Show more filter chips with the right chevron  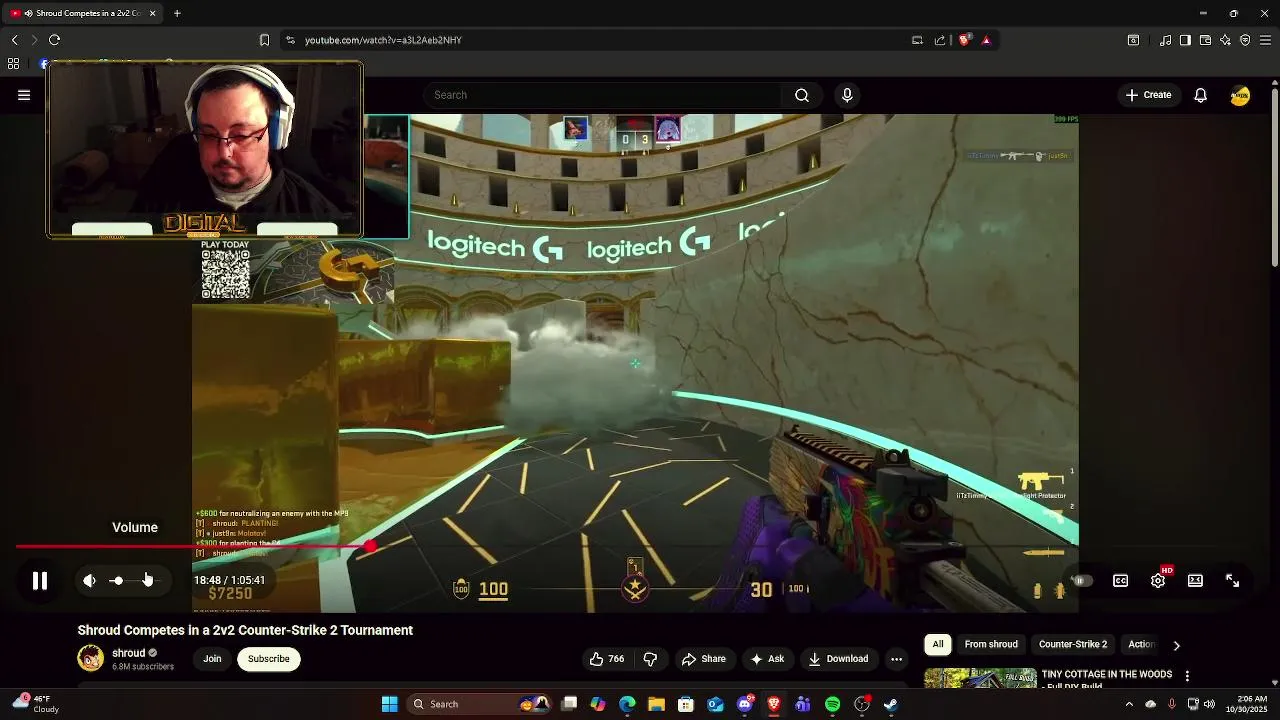[x=1176, y=645]
